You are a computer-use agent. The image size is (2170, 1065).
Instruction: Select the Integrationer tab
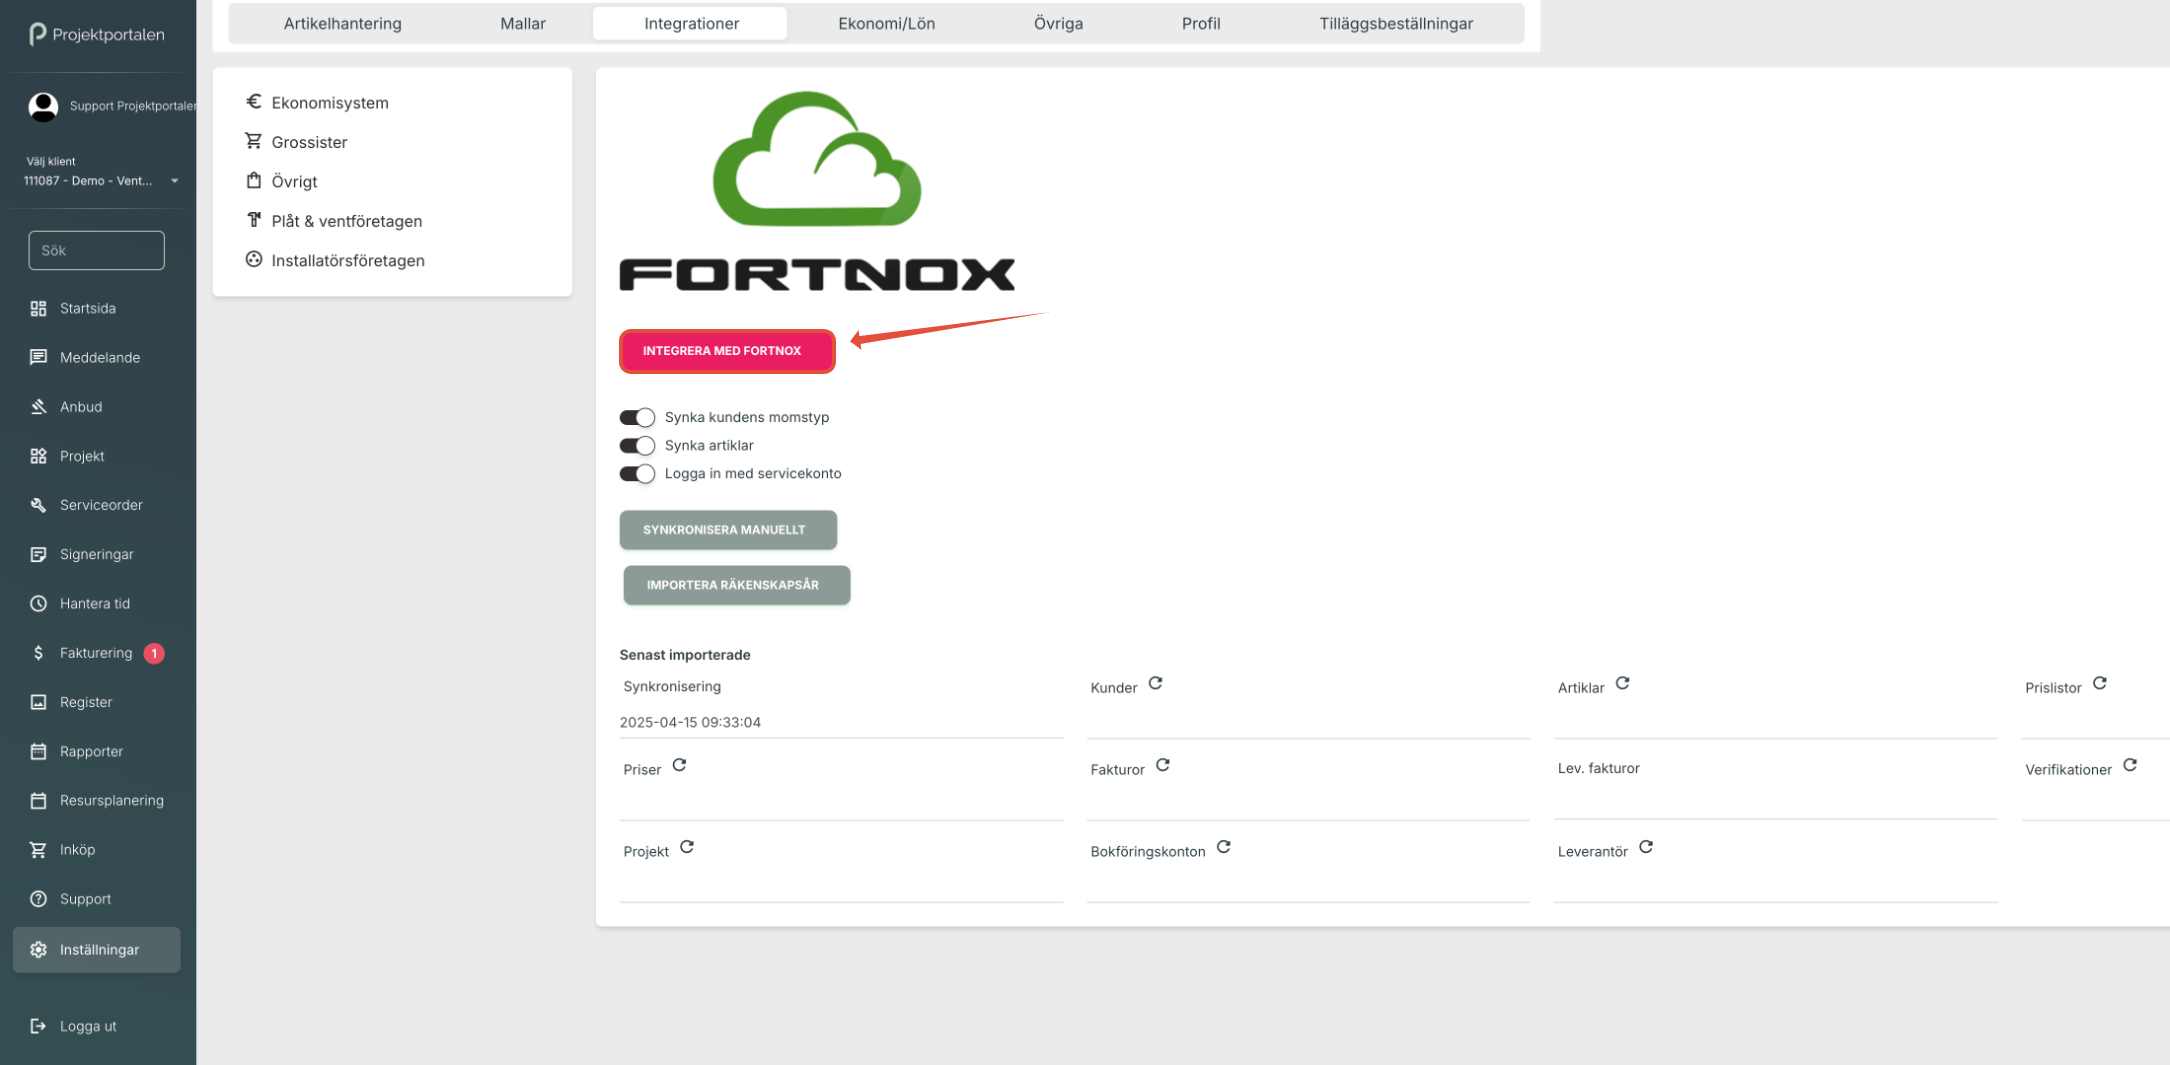point(691,23)
